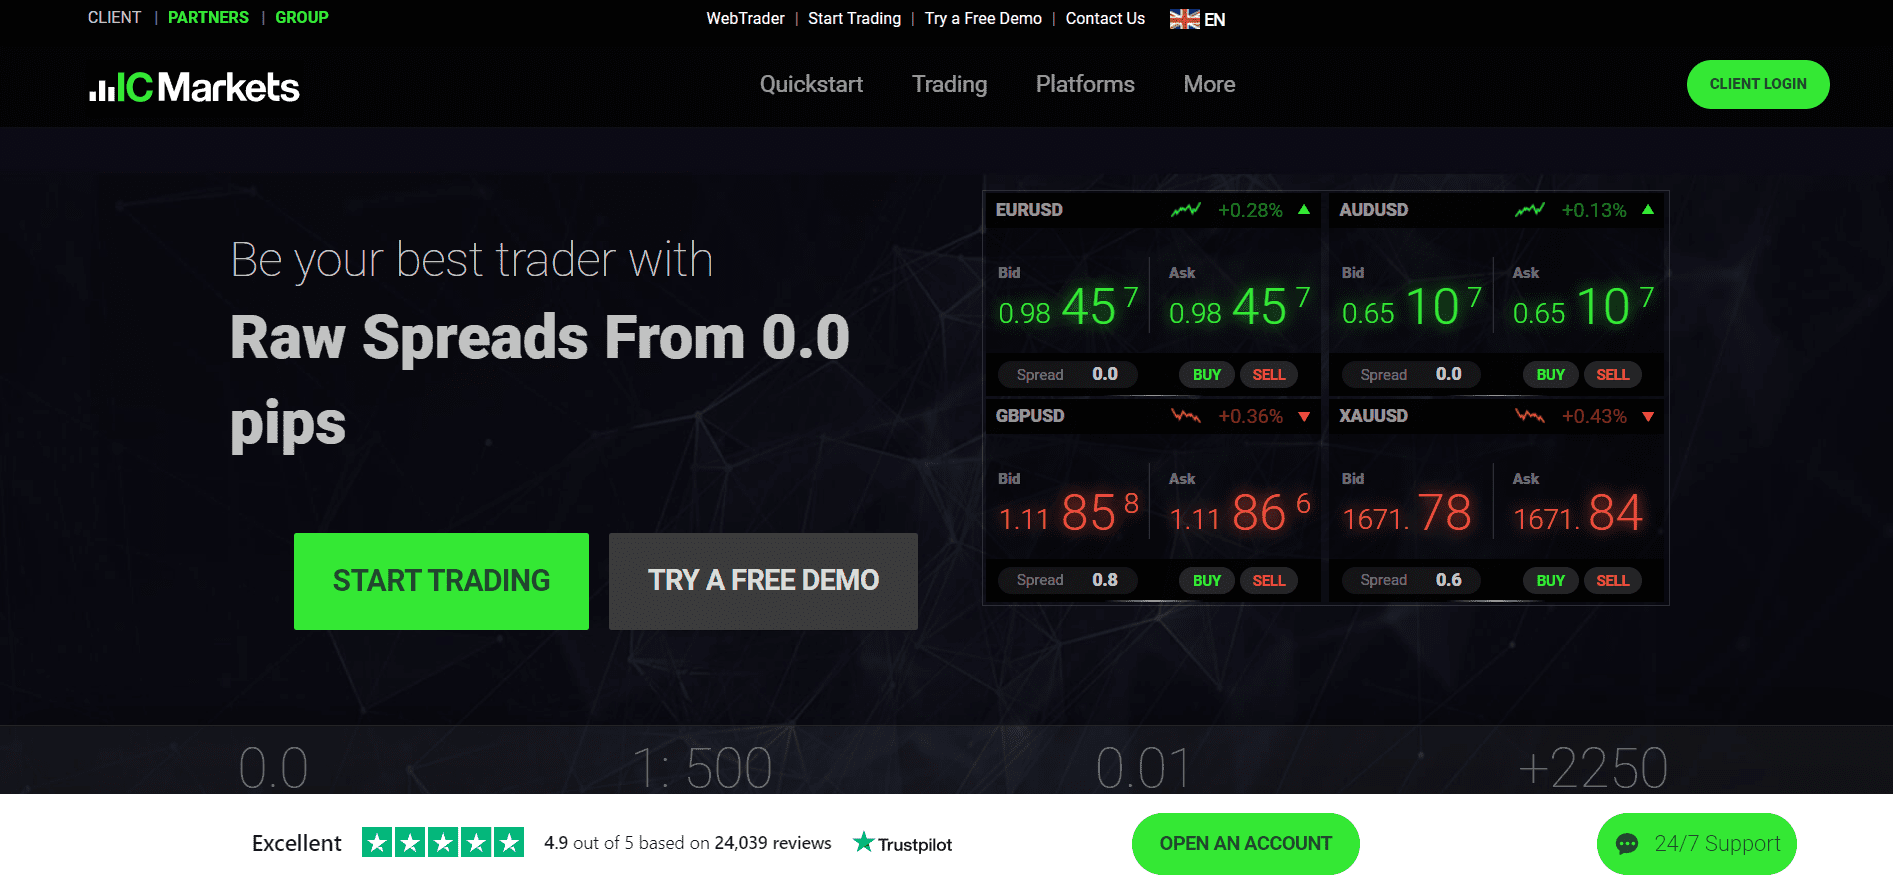Click the EURUSD pair title

tap(1029, 210)
